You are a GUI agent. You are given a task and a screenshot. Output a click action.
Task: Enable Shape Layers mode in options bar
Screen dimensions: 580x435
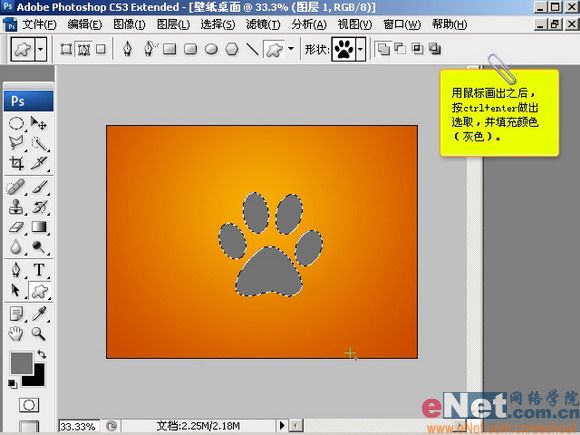tap(66, 49)
